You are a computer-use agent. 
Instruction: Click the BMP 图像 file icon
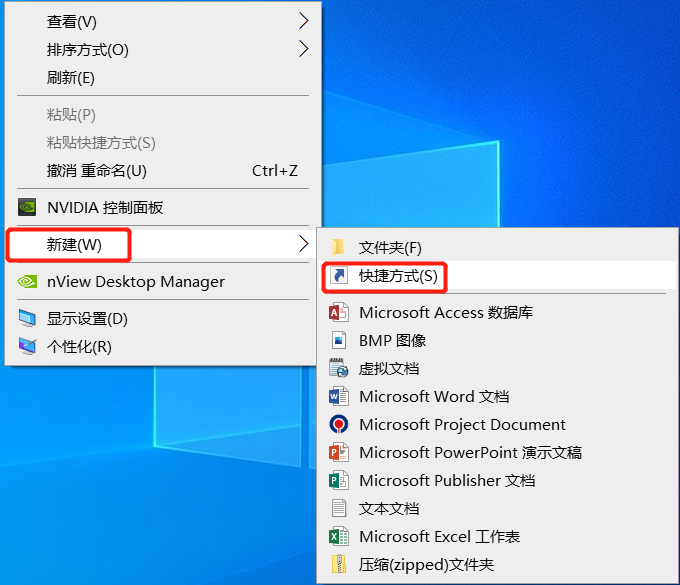point(338,340)
